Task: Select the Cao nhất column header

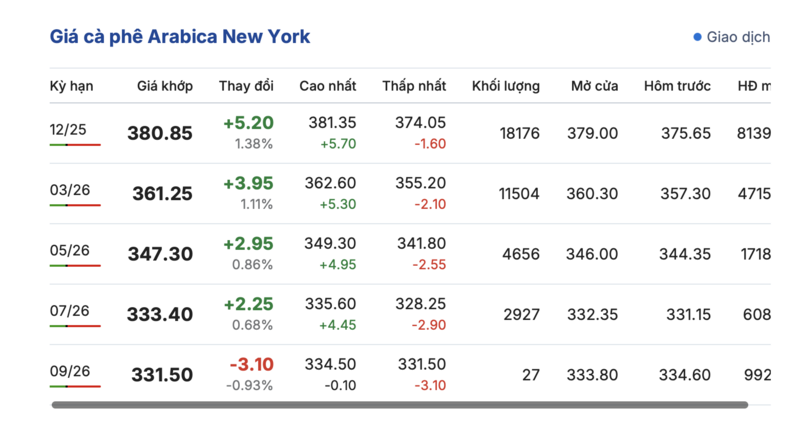Action: pos(327,86)
